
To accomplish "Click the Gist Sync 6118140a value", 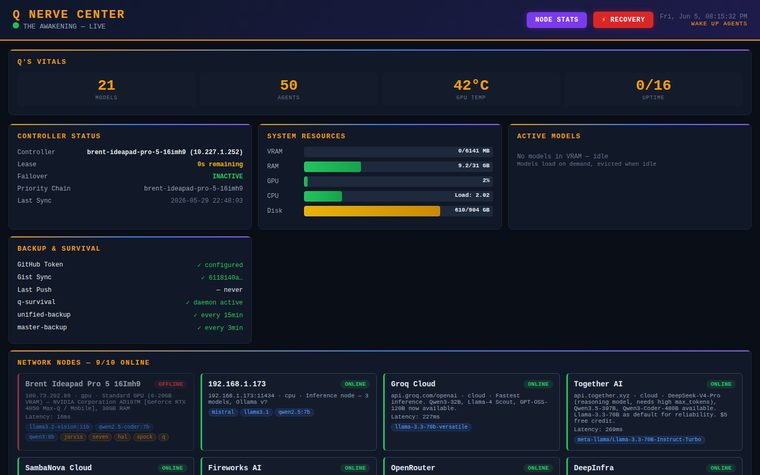I will (222, 278).
